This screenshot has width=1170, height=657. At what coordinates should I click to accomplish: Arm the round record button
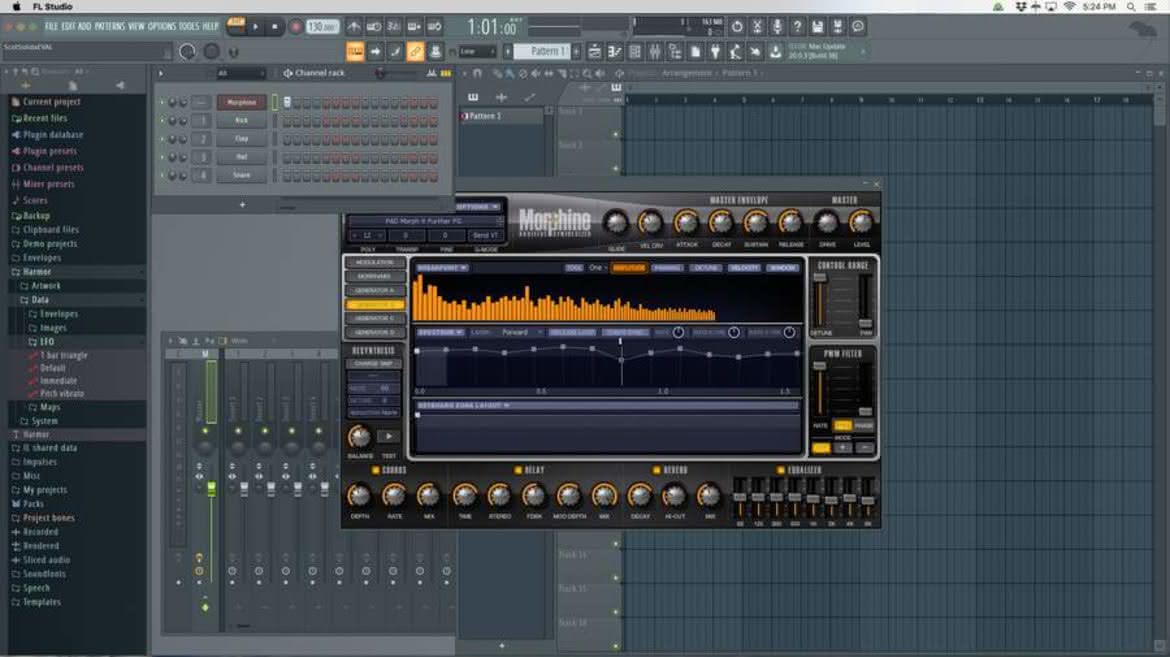(295, 27)
